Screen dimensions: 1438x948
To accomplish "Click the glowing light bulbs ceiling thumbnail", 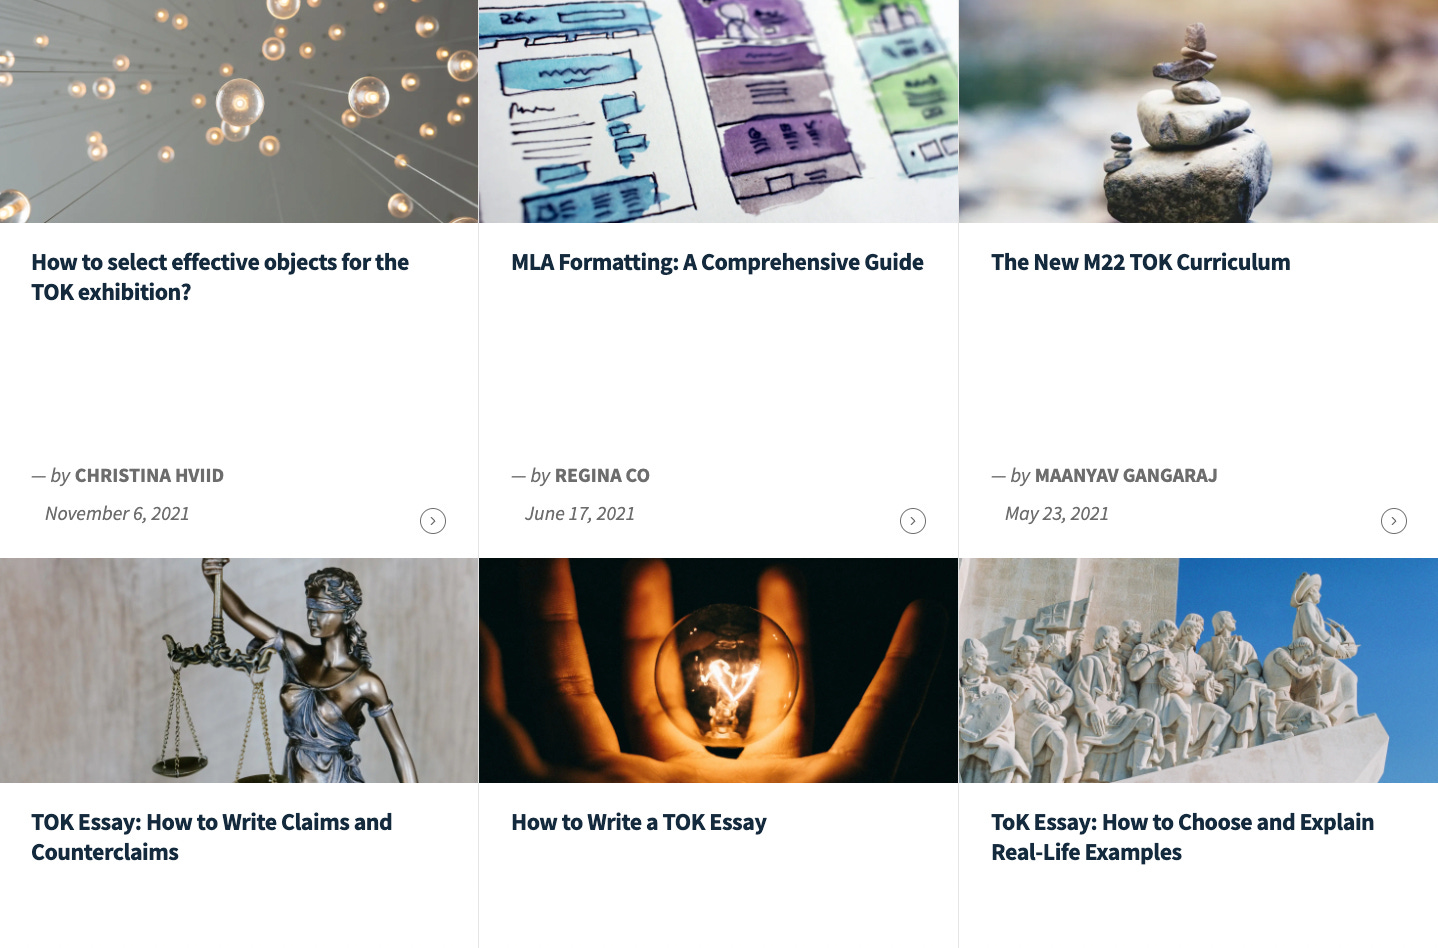I will [x=239, y=111].
